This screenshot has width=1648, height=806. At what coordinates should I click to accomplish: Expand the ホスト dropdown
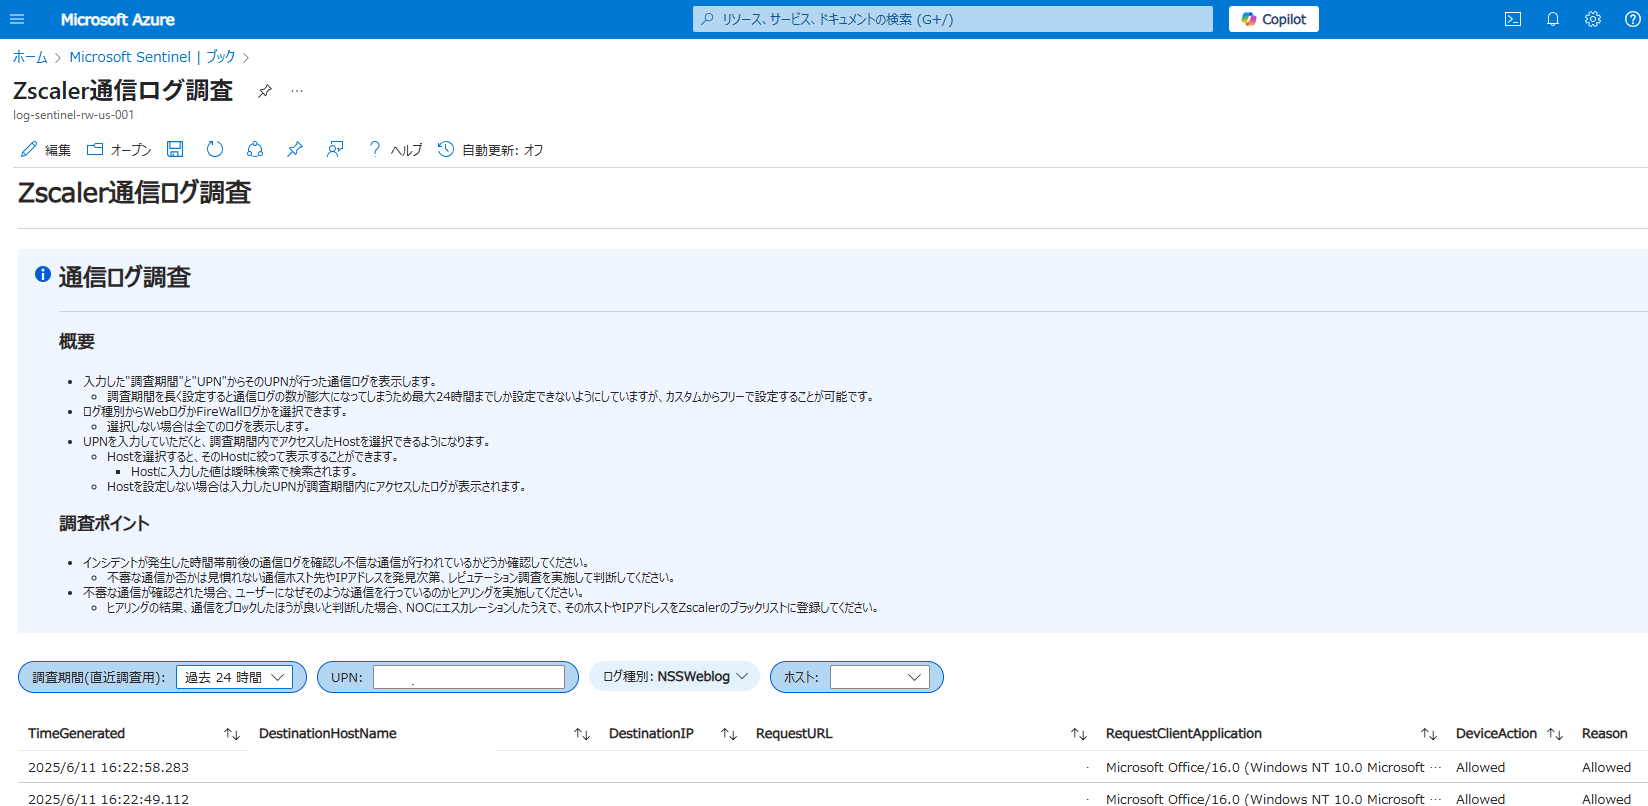click(879, 677)
